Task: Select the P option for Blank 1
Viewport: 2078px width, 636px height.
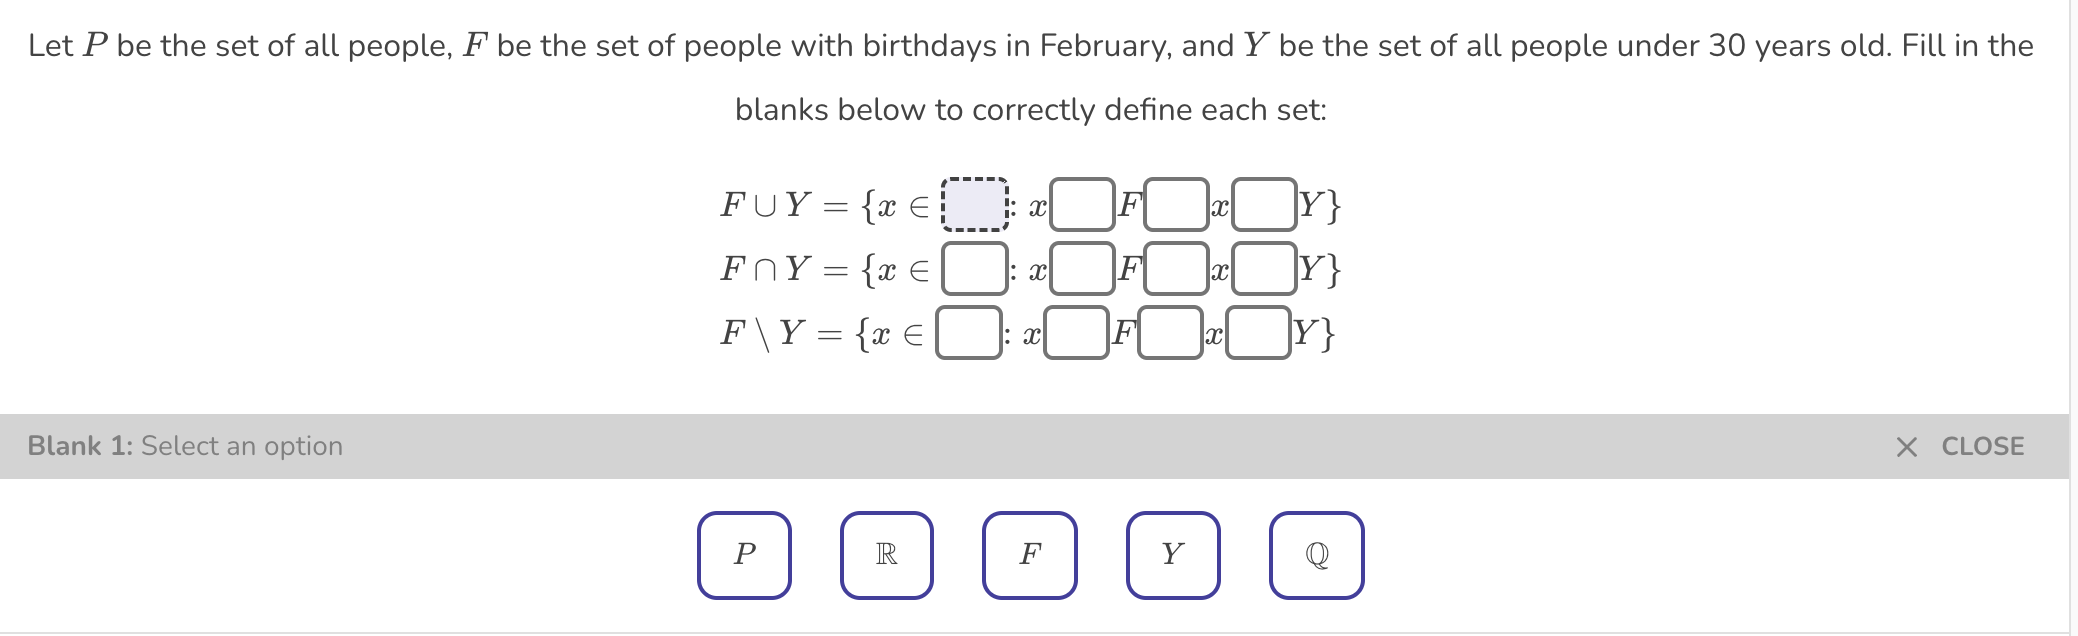Action: pos(743,554)
